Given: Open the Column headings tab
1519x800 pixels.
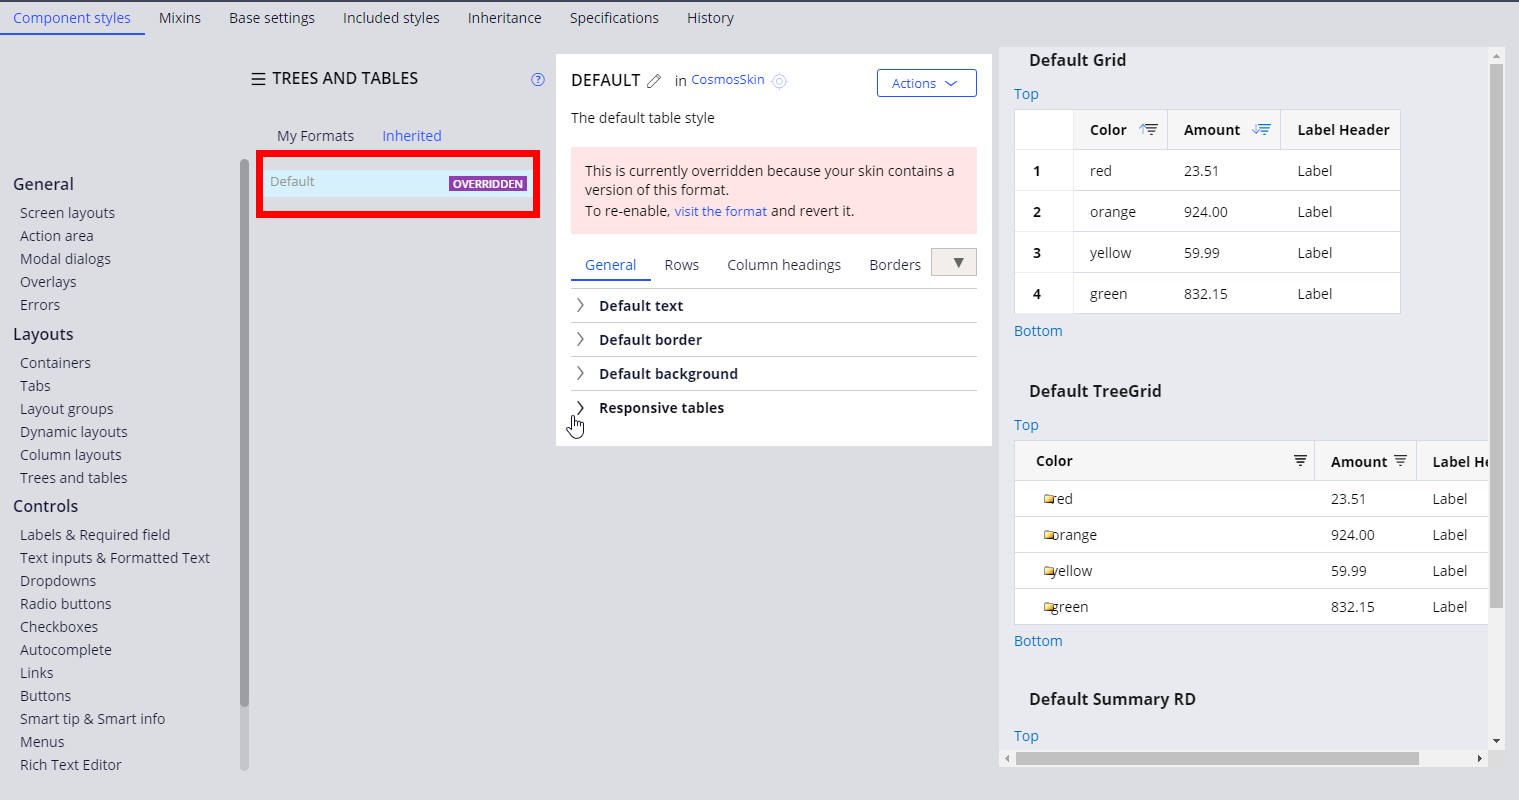Looking at the screenshot, I should [784, 265].
